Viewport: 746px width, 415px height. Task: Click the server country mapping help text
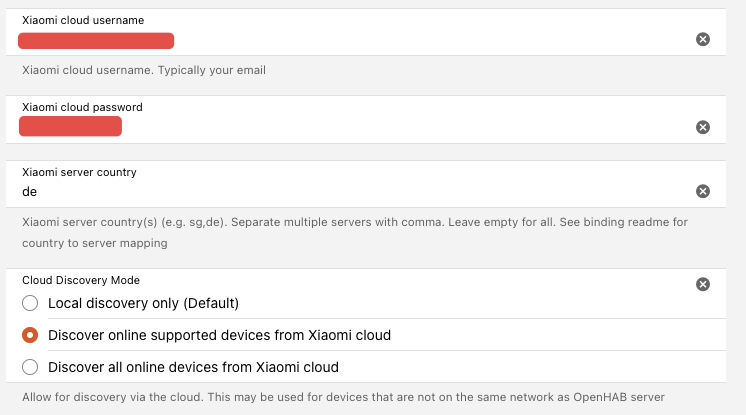point(354,231)
